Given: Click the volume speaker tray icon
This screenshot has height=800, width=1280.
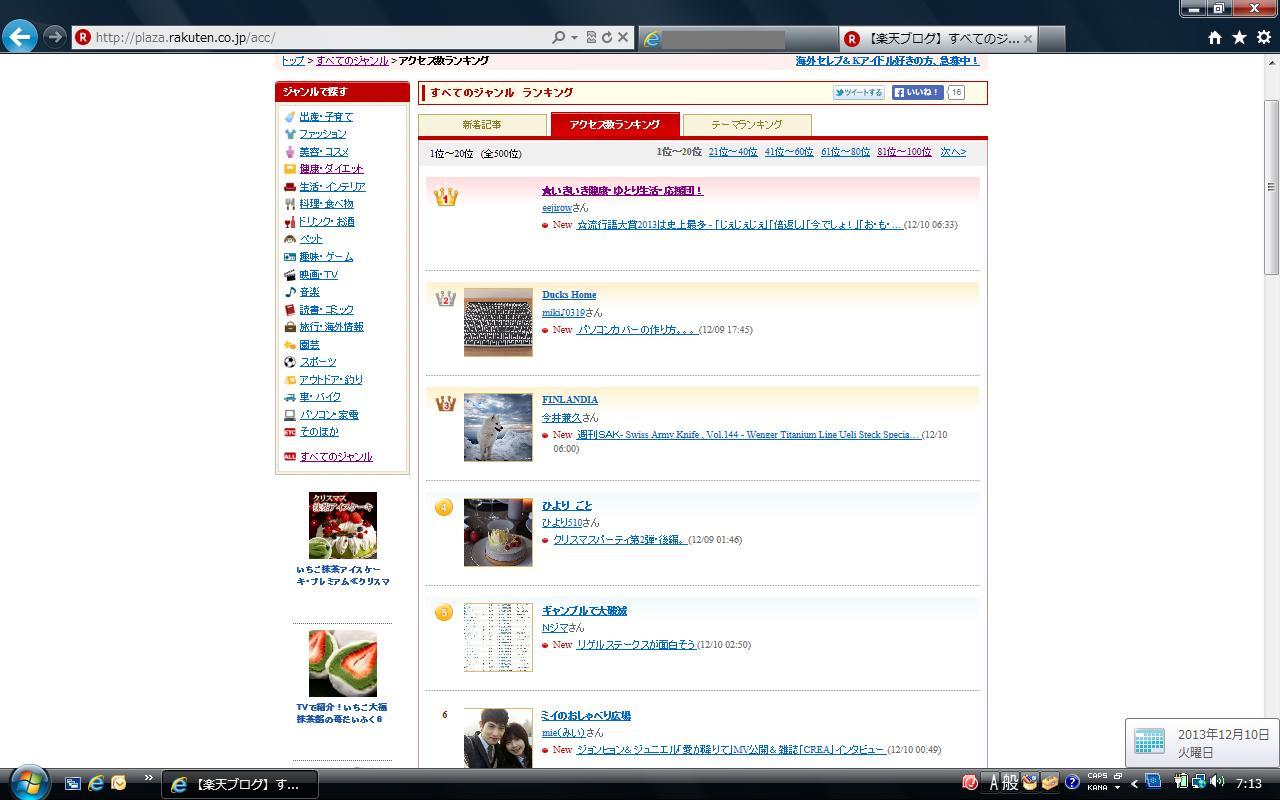Looking at the screenshot, I should click(1217, 782).
